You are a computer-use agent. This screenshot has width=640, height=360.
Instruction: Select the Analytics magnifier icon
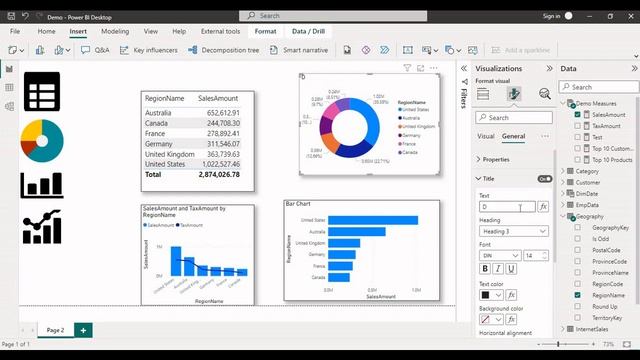click(544, 94)
